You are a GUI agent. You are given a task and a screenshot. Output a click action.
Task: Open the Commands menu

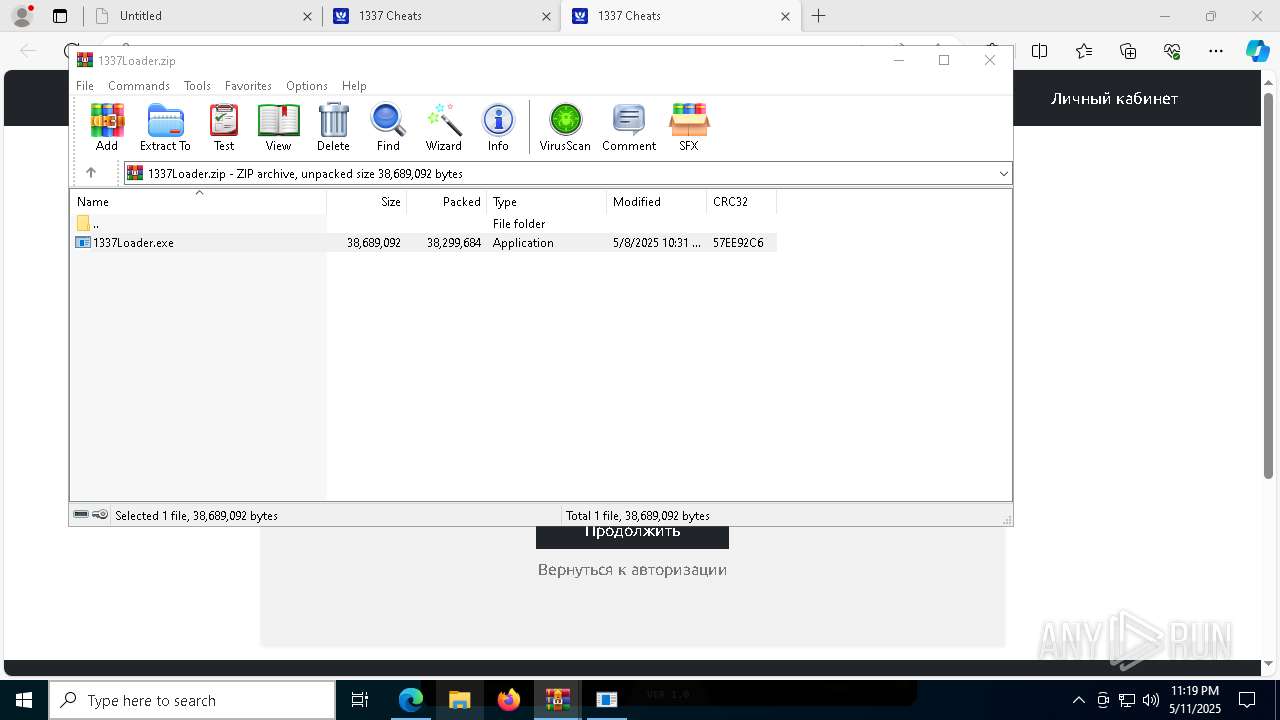[x=139, y=86]
